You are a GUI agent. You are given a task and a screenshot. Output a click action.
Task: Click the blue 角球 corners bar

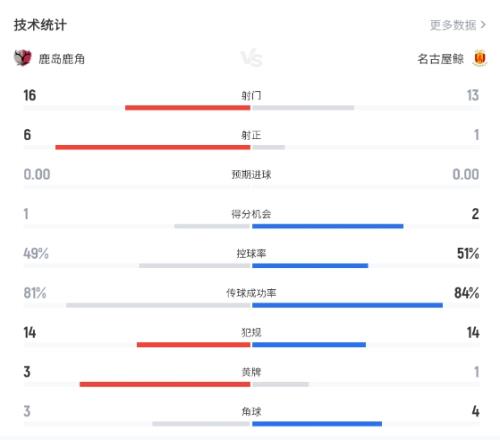click(317, 424)
